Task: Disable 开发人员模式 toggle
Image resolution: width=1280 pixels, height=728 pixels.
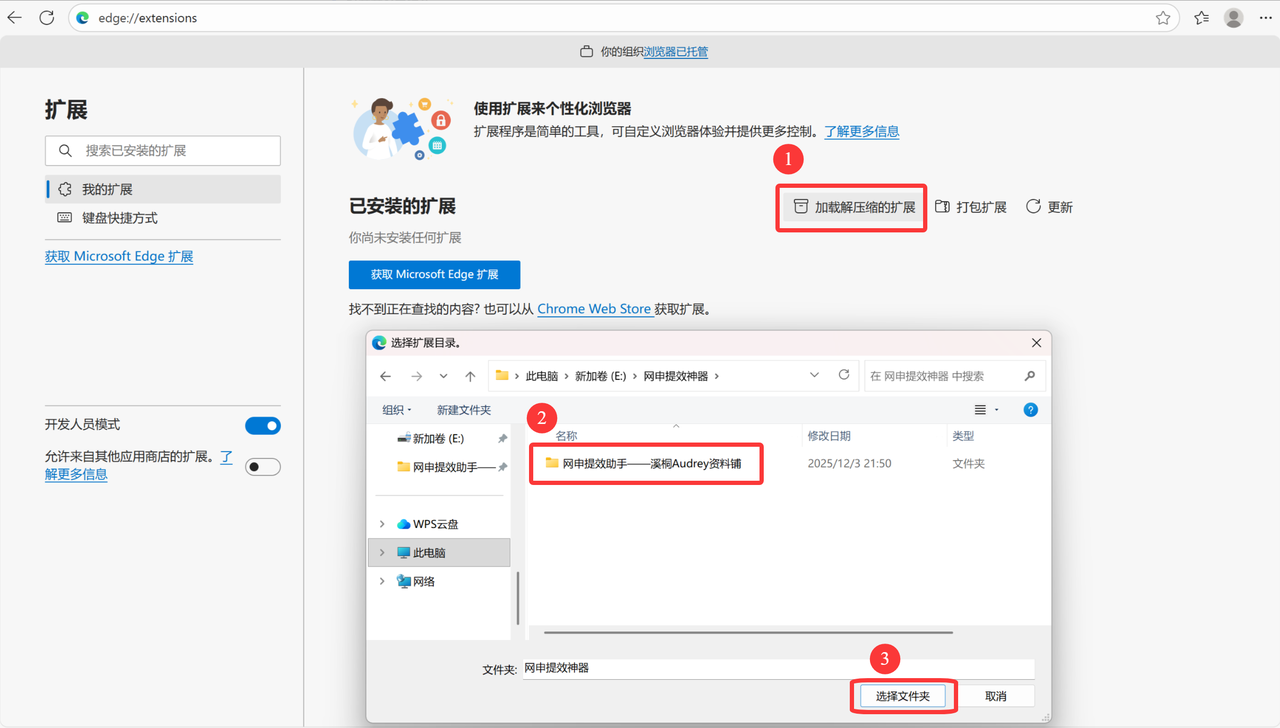Action: click(x=262, y=425)
